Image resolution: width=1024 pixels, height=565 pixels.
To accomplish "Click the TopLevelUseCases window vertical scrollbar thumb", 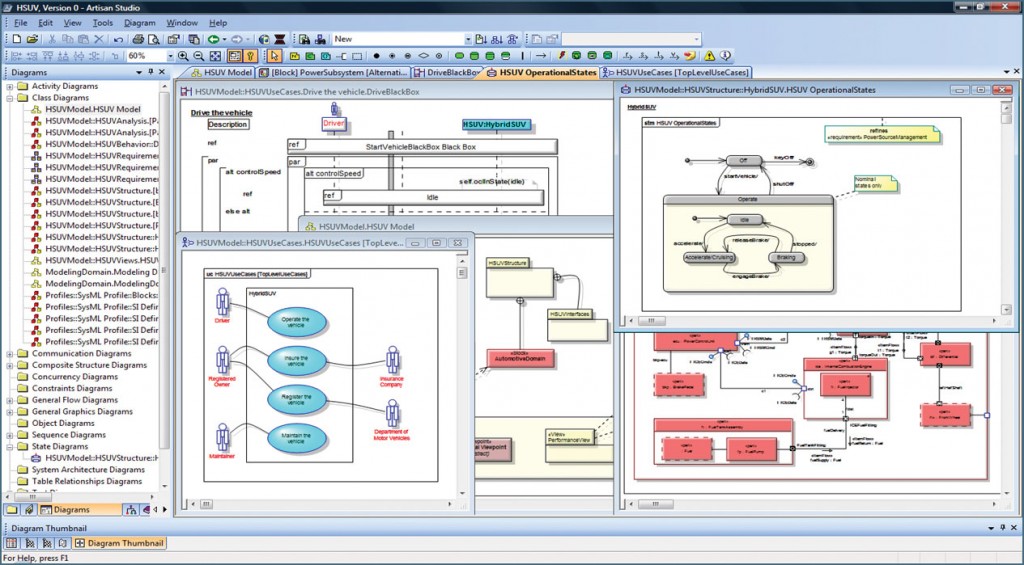I will click(462, 272).
